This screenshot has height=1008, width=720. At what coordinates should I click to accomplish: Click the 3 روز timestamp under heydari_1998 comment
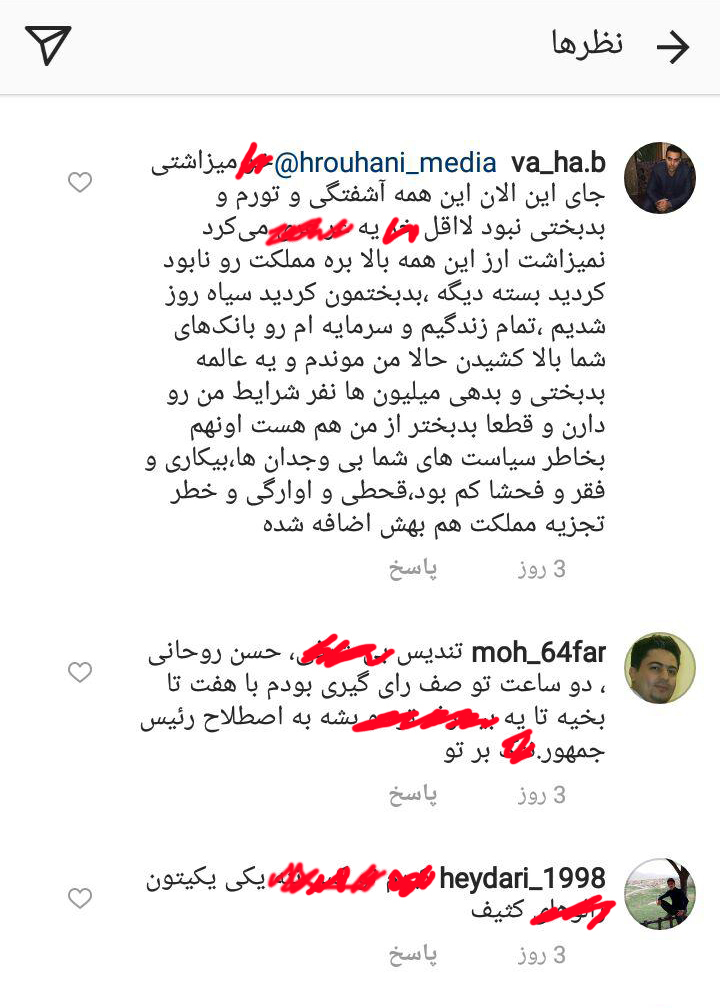point(541,955)
